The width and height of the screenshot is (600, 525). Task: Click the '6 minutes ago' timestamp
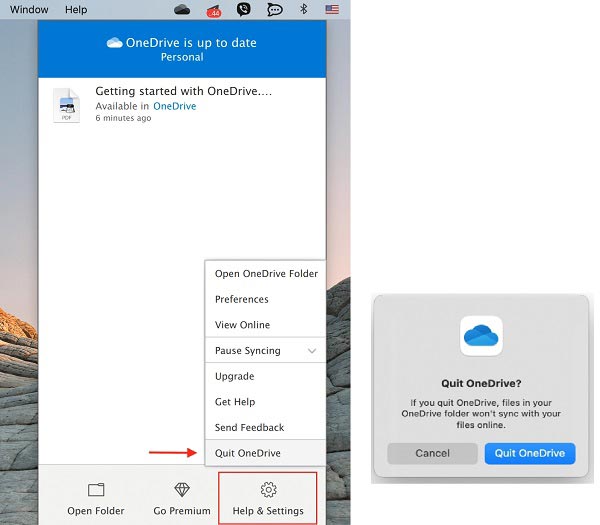tap(123, 118)
